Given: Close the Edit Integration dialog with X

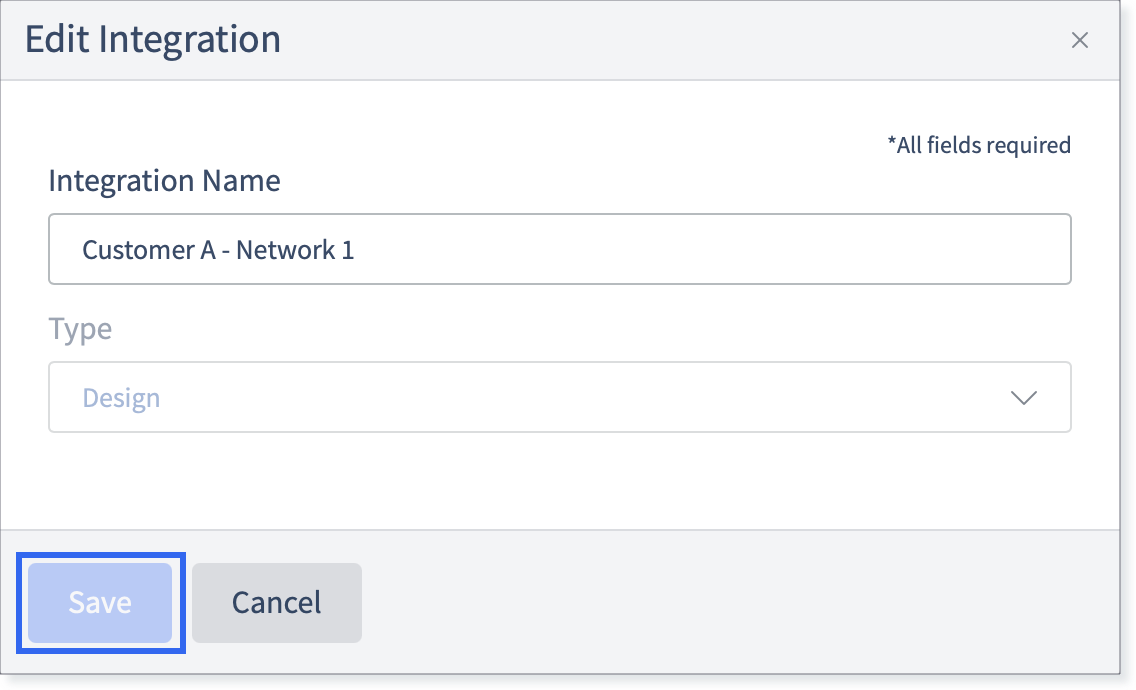Looking at the screenshot, I should click(1079, 40).
